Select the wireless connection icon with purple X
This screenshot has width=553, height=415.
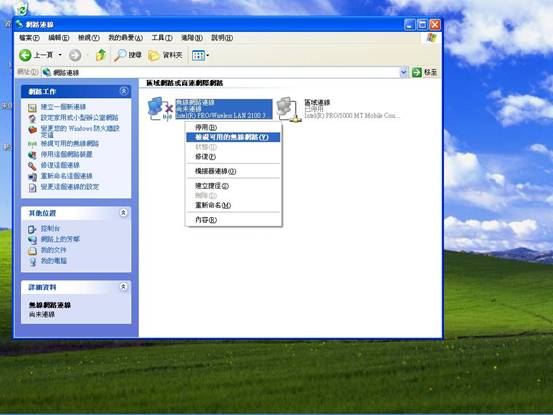(160, 109)
